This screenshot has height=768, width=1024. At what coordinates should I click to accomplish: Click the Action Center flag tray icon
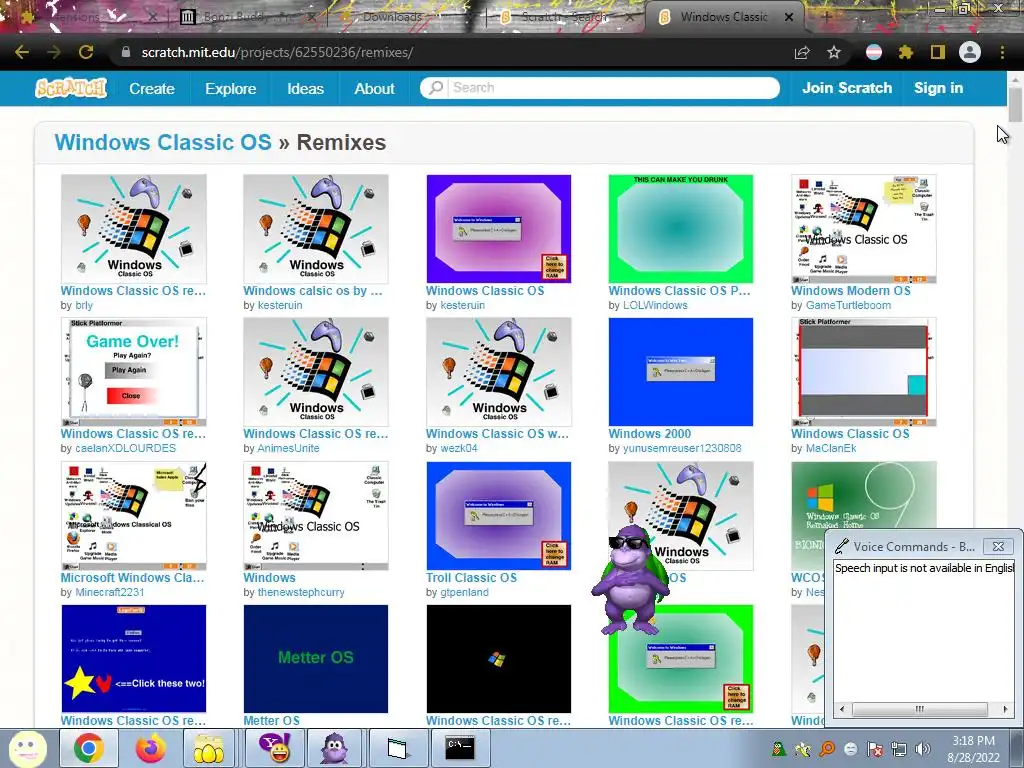(874, 749)
